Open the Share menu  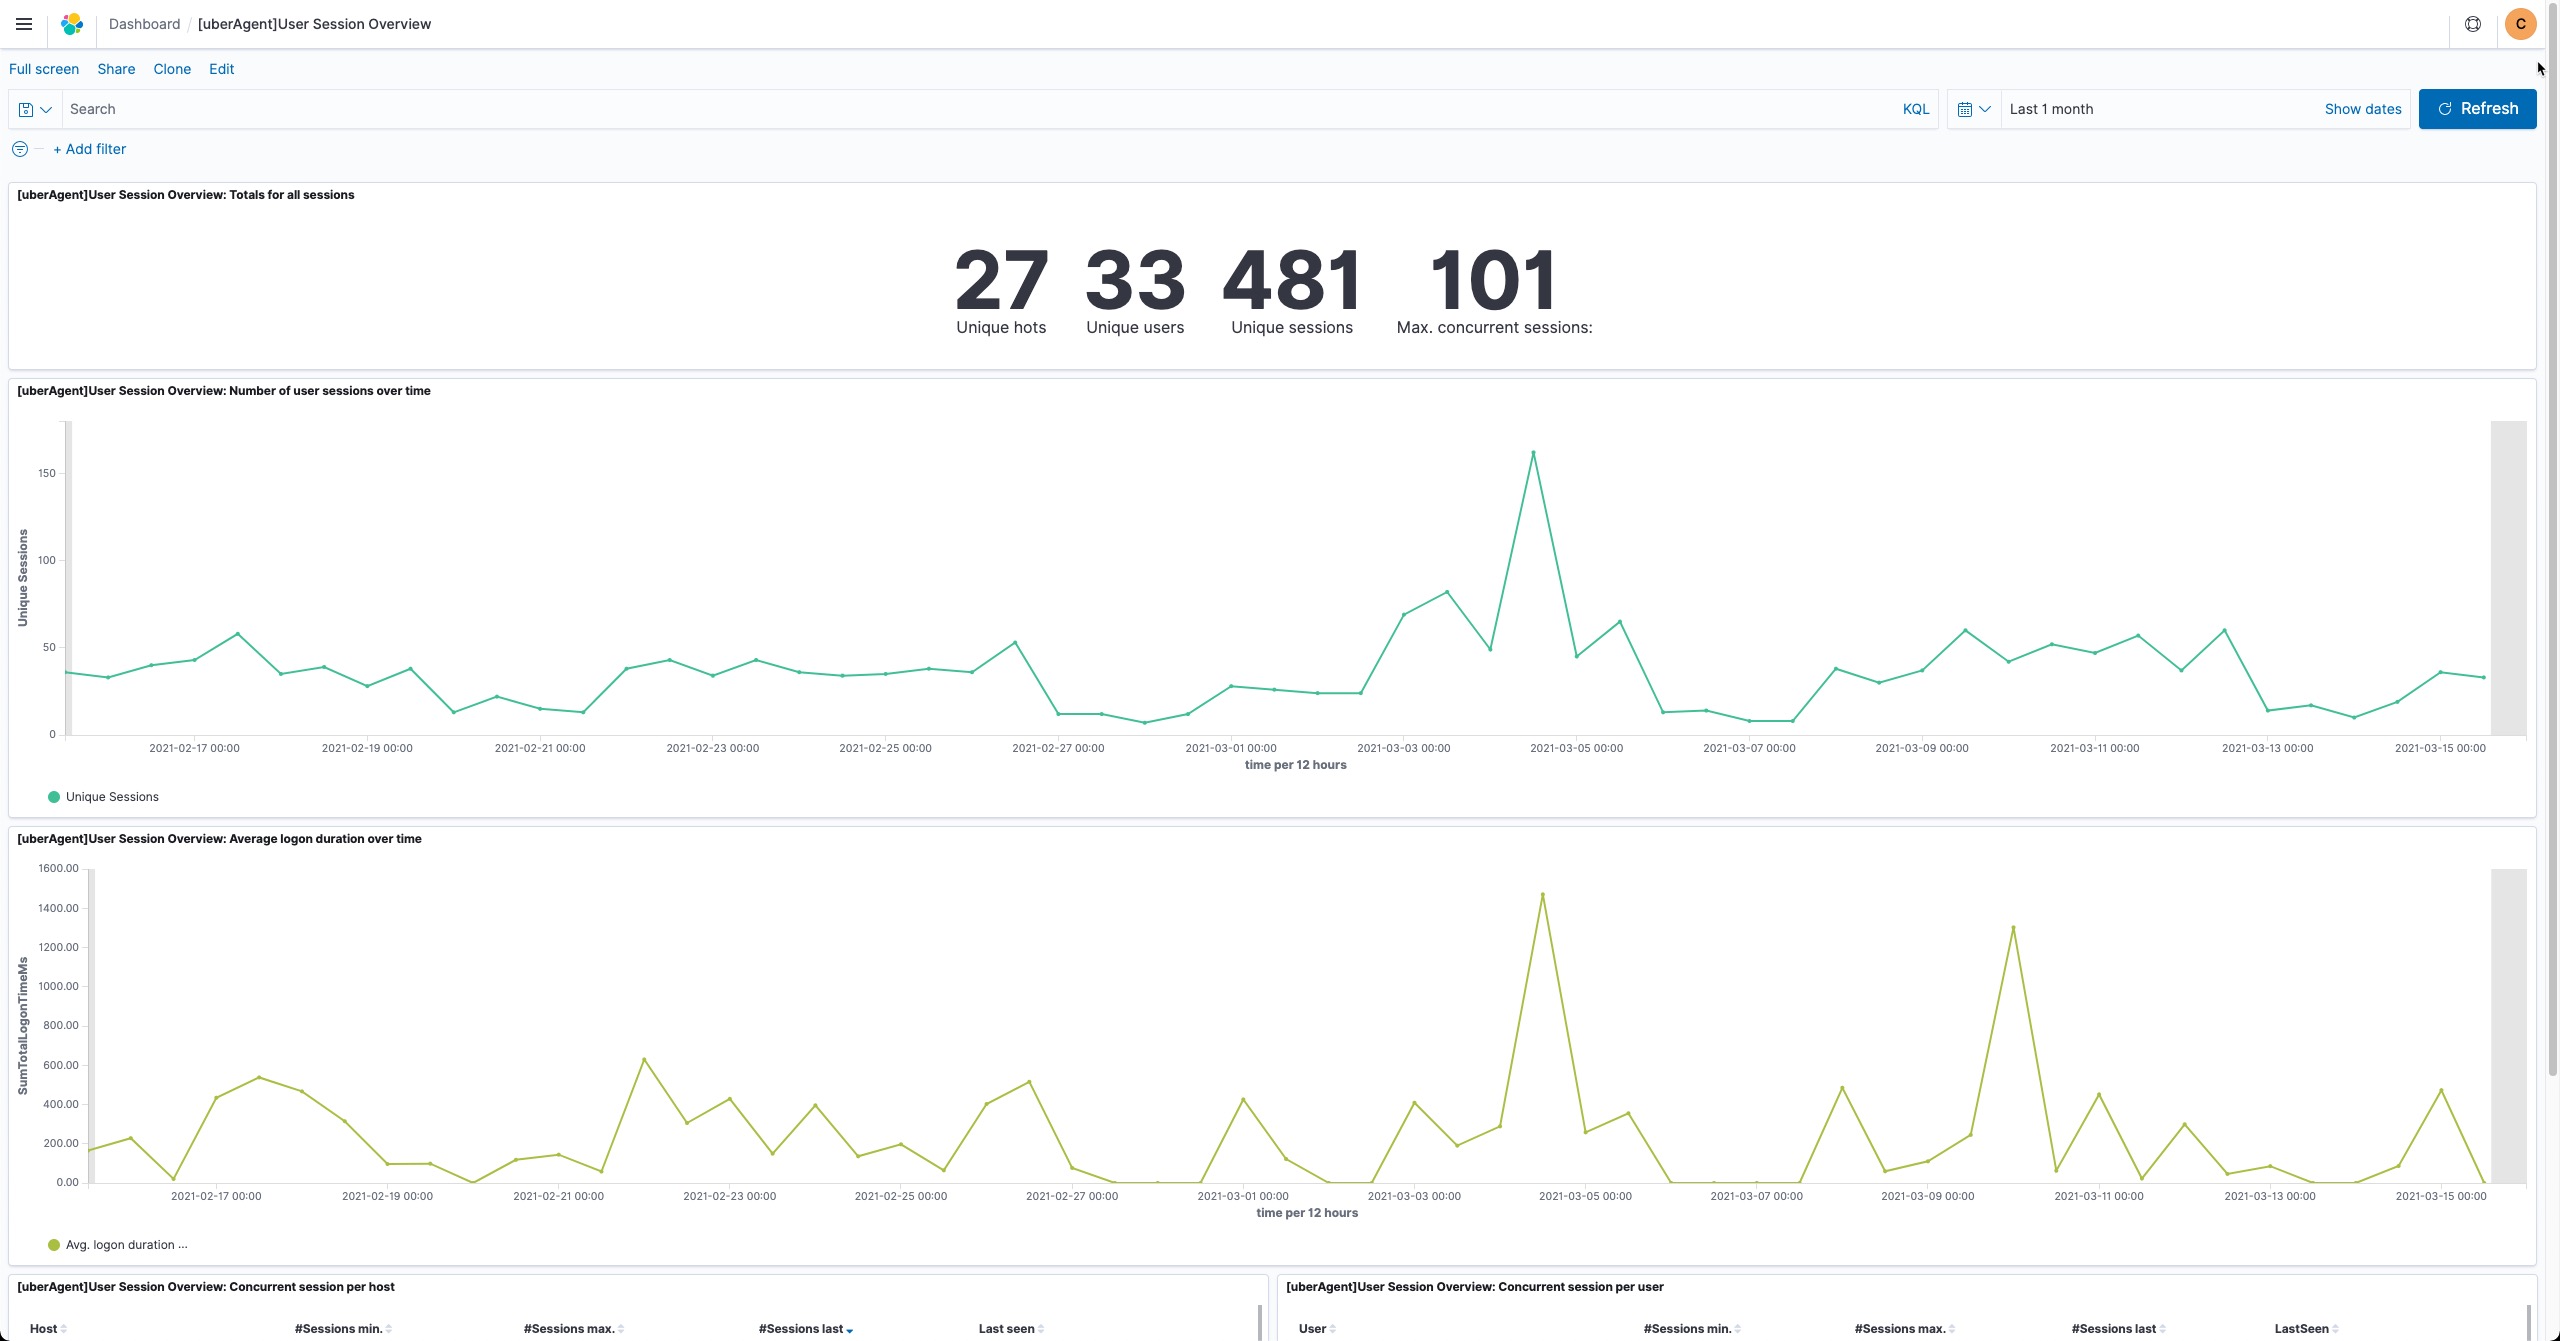coord(116,69)
